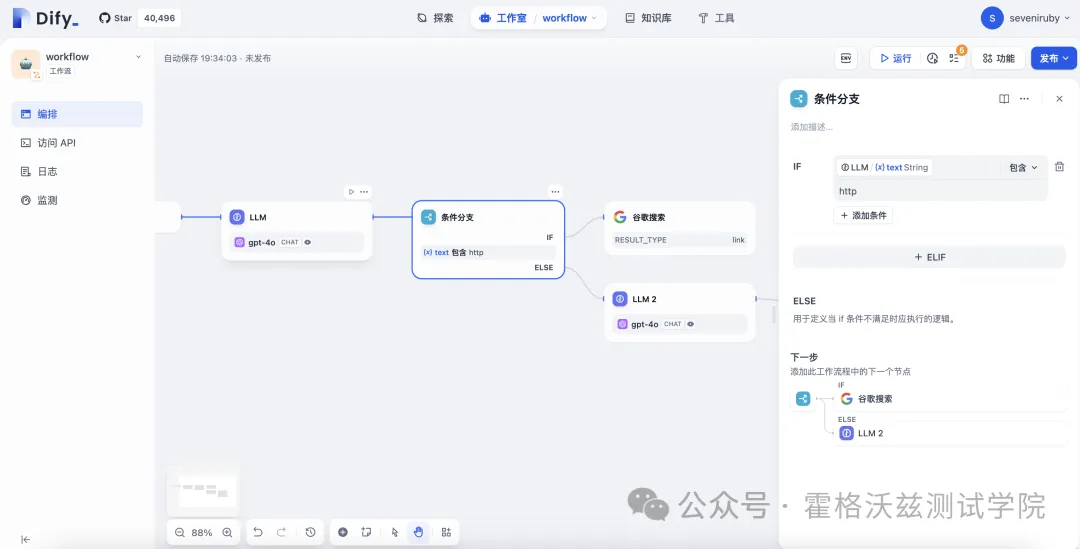Image resolution: width=1080 pixels, height=549 pixels.
Task: Expand the workflow app switcher in sidebar
Action: [138, 57]
